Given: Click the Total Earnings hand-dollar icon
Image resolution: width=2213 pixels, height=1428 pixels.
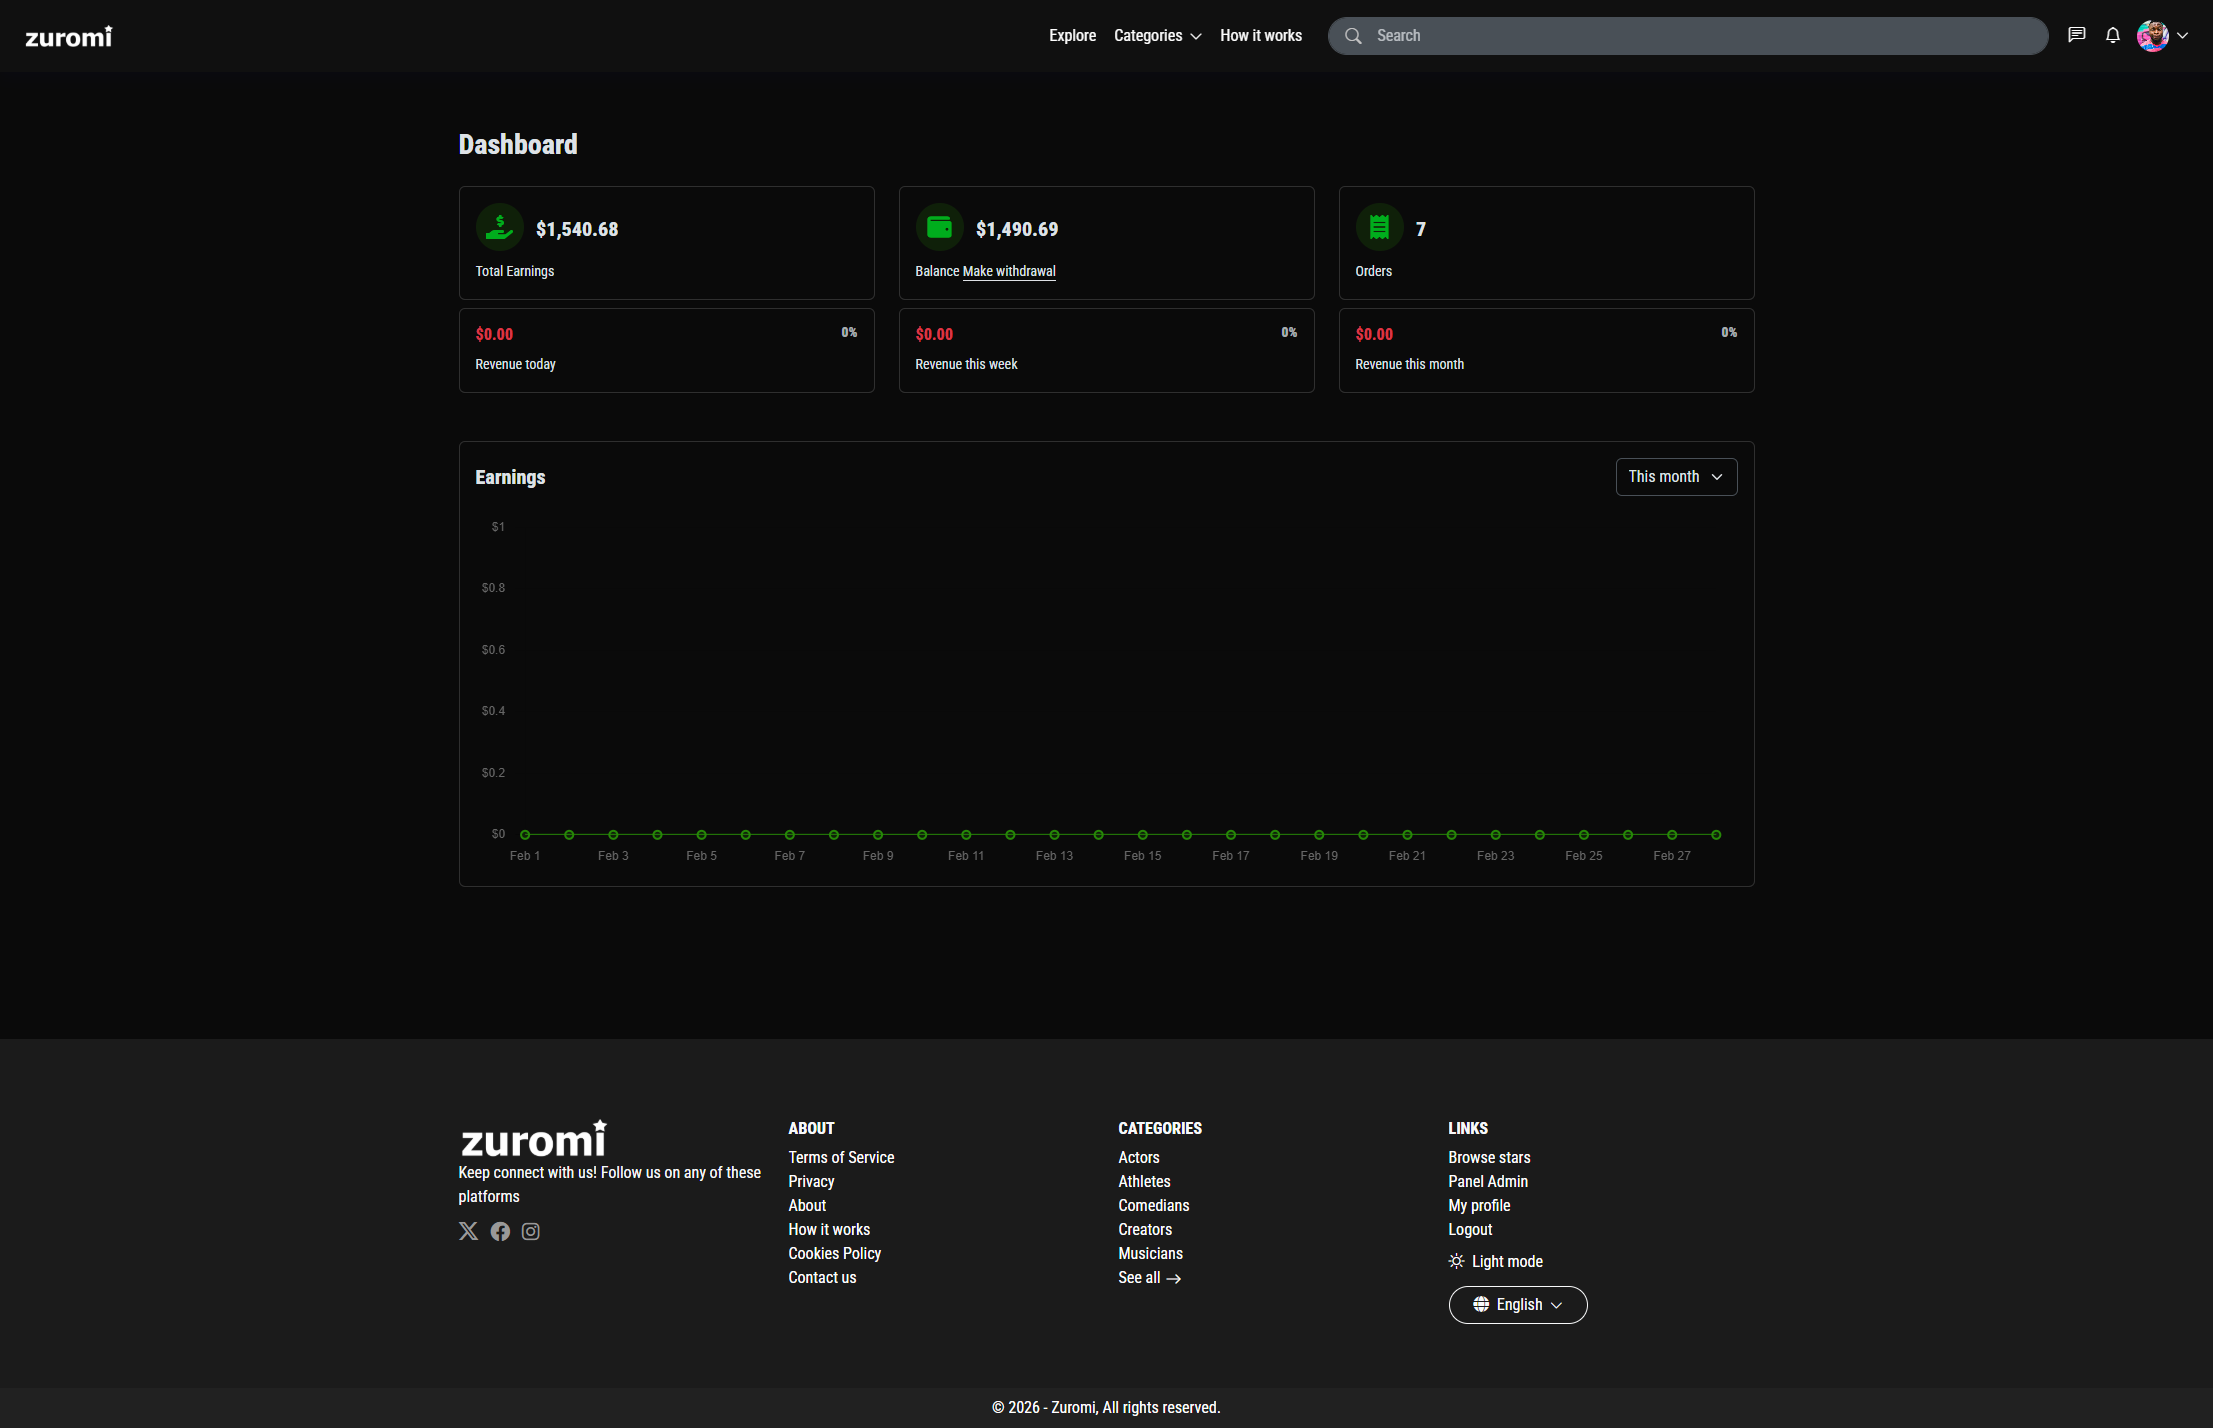Looking at the screenshot, I should pos(499,228).
